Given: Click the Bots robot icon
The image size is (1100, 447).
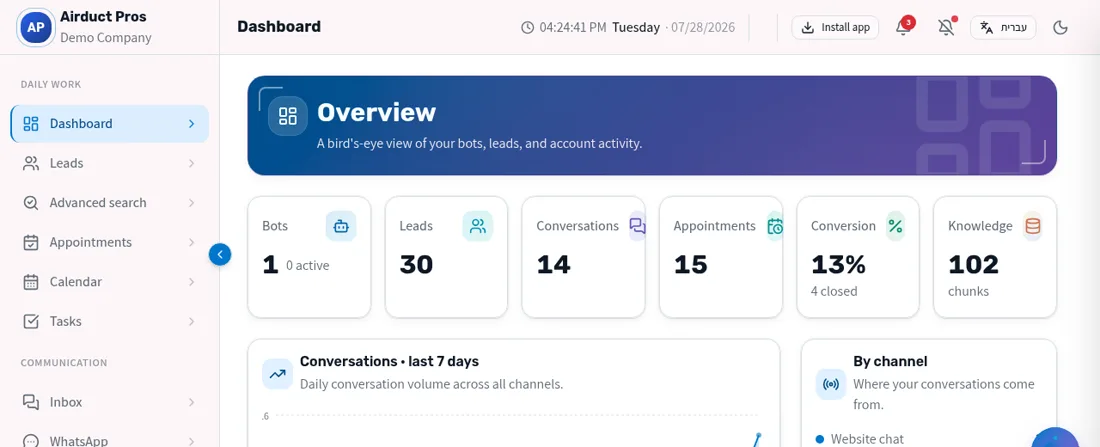Looking at the screenshot, I should click(341, 226).
